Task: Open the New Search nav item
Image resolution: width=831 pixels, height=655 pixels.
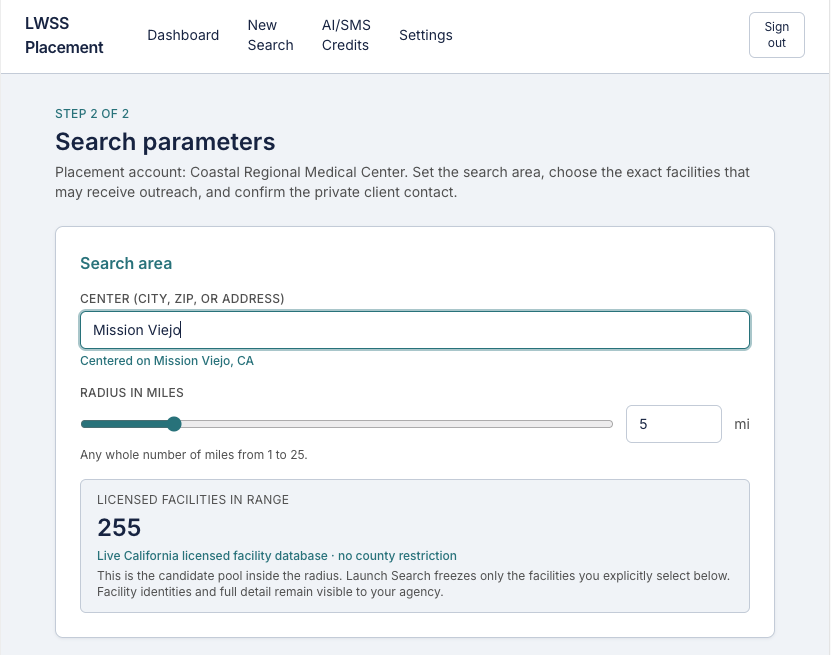Action: coord(270,35)
